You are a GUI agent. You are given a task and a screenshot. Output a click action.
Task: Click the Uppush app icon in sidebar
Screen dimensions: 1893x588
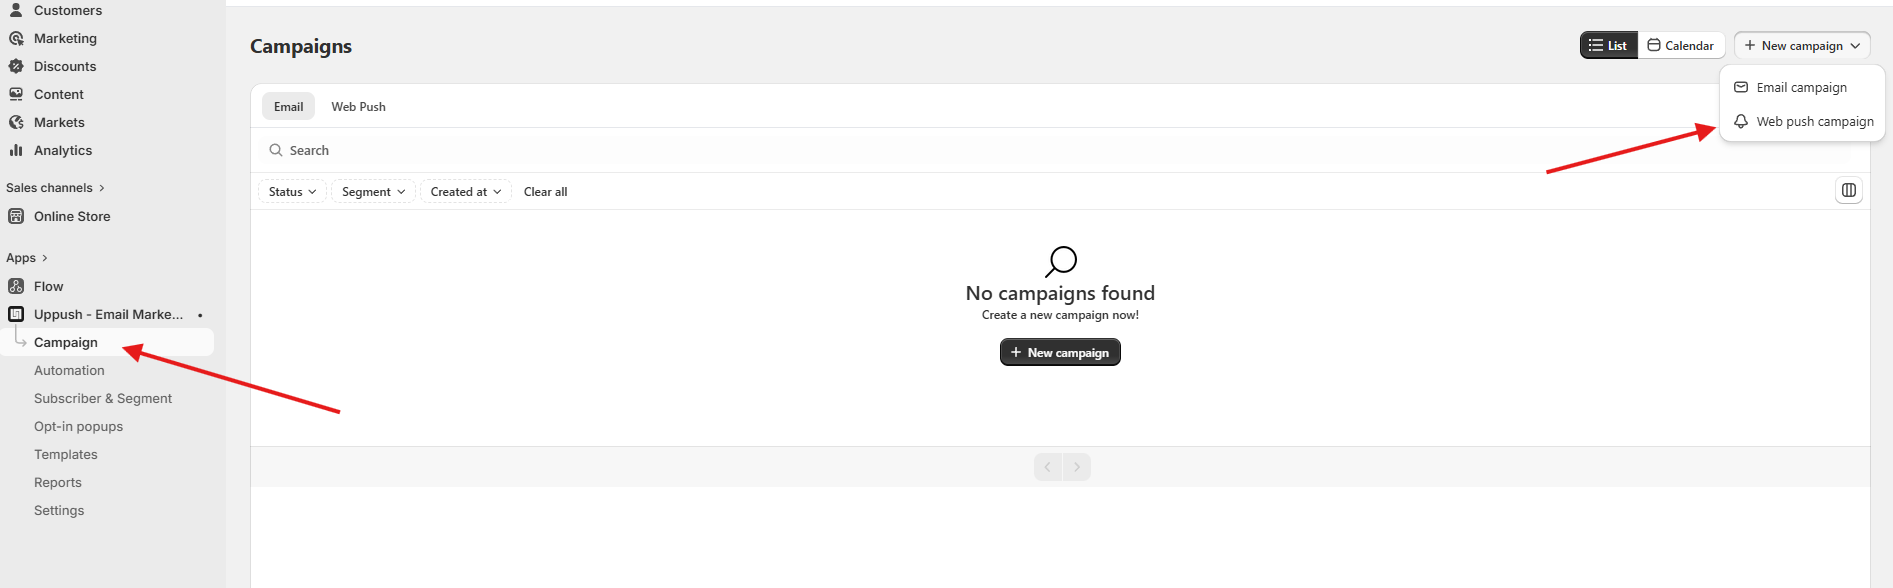pos(16,314)
